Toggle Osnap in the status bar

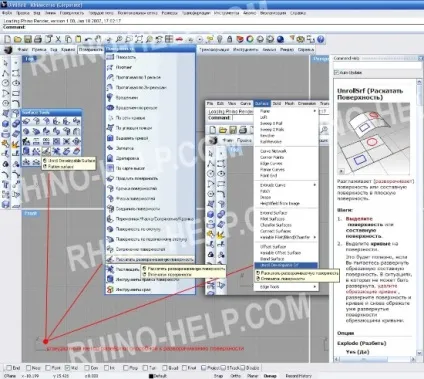click(270, 376)
